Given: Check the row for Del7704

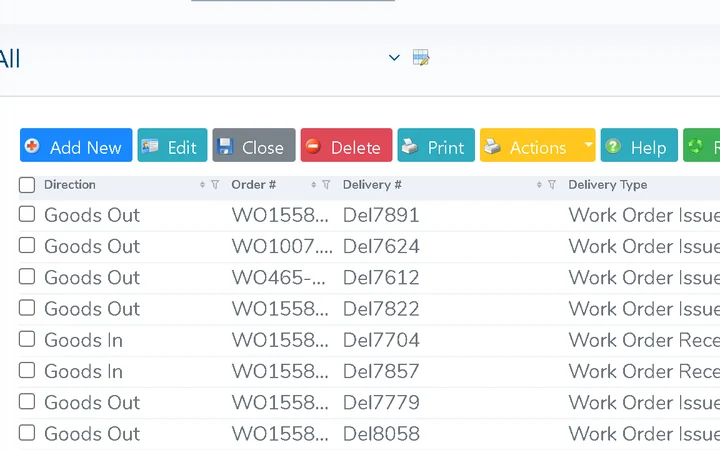Looking at the screenshot, I should 27,339.
